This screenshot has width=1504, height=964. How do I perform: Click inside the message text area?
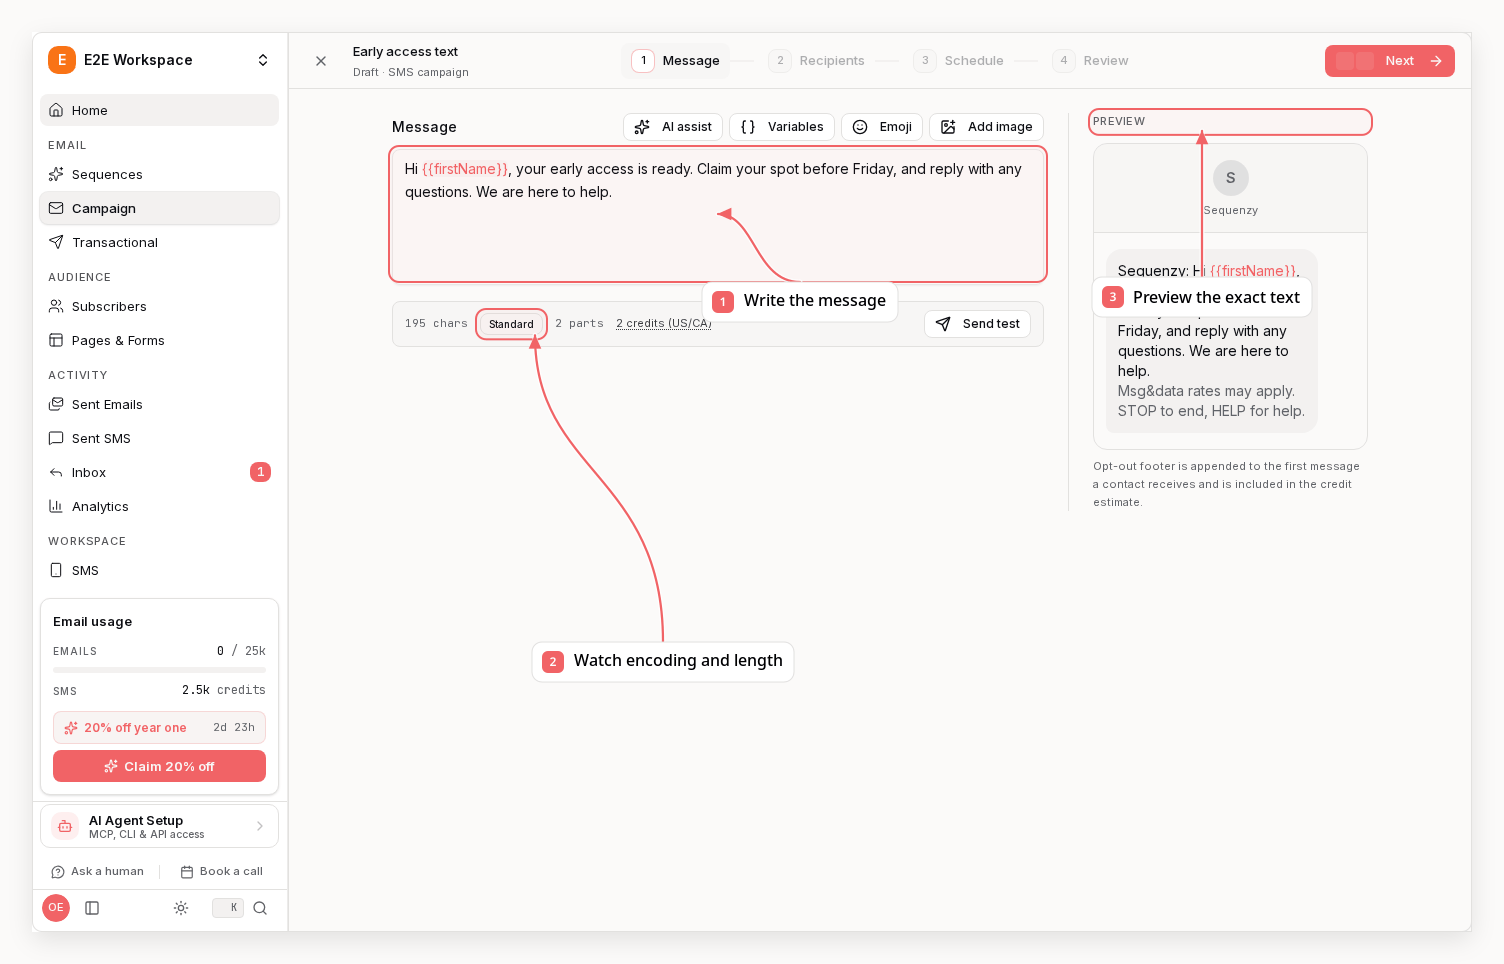tap(718, 215)
